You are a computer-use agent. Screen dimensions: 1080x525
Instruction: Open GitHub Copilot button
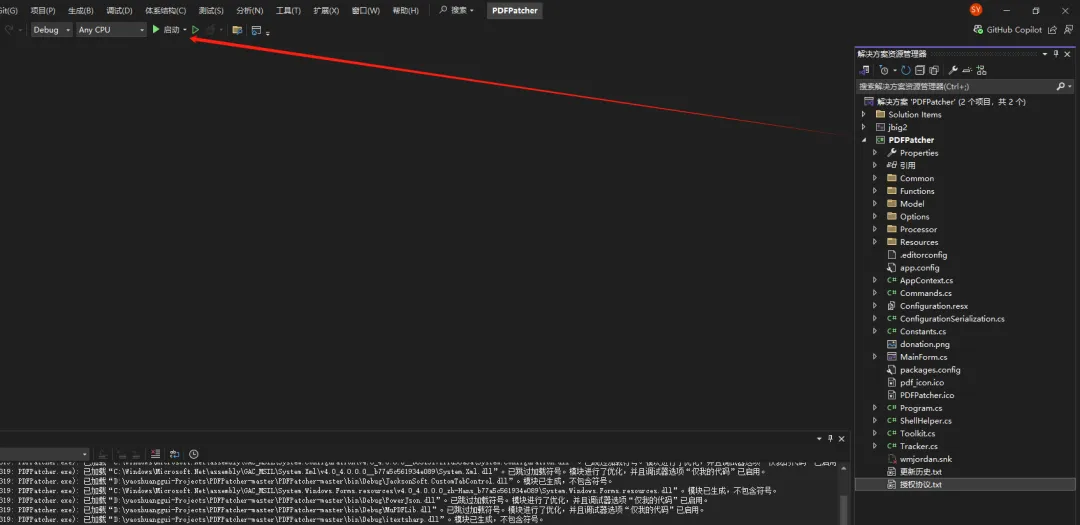[1008, 30]
